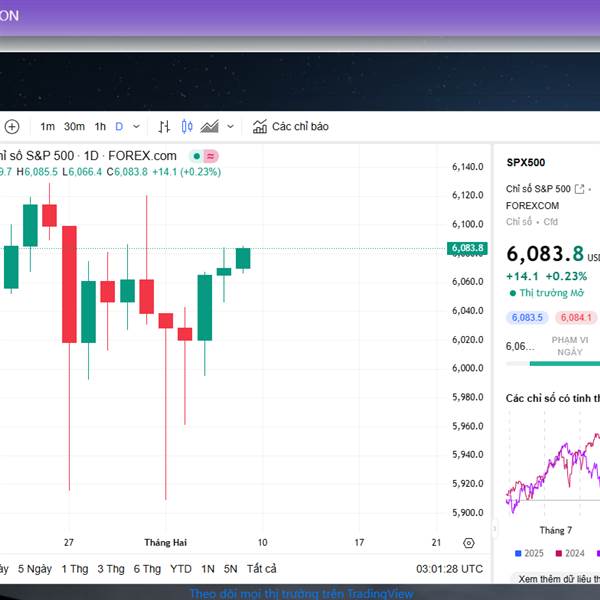Open the indicators chart icon
The height and width of the screenshot is (600, 600).
click(260, 127)
